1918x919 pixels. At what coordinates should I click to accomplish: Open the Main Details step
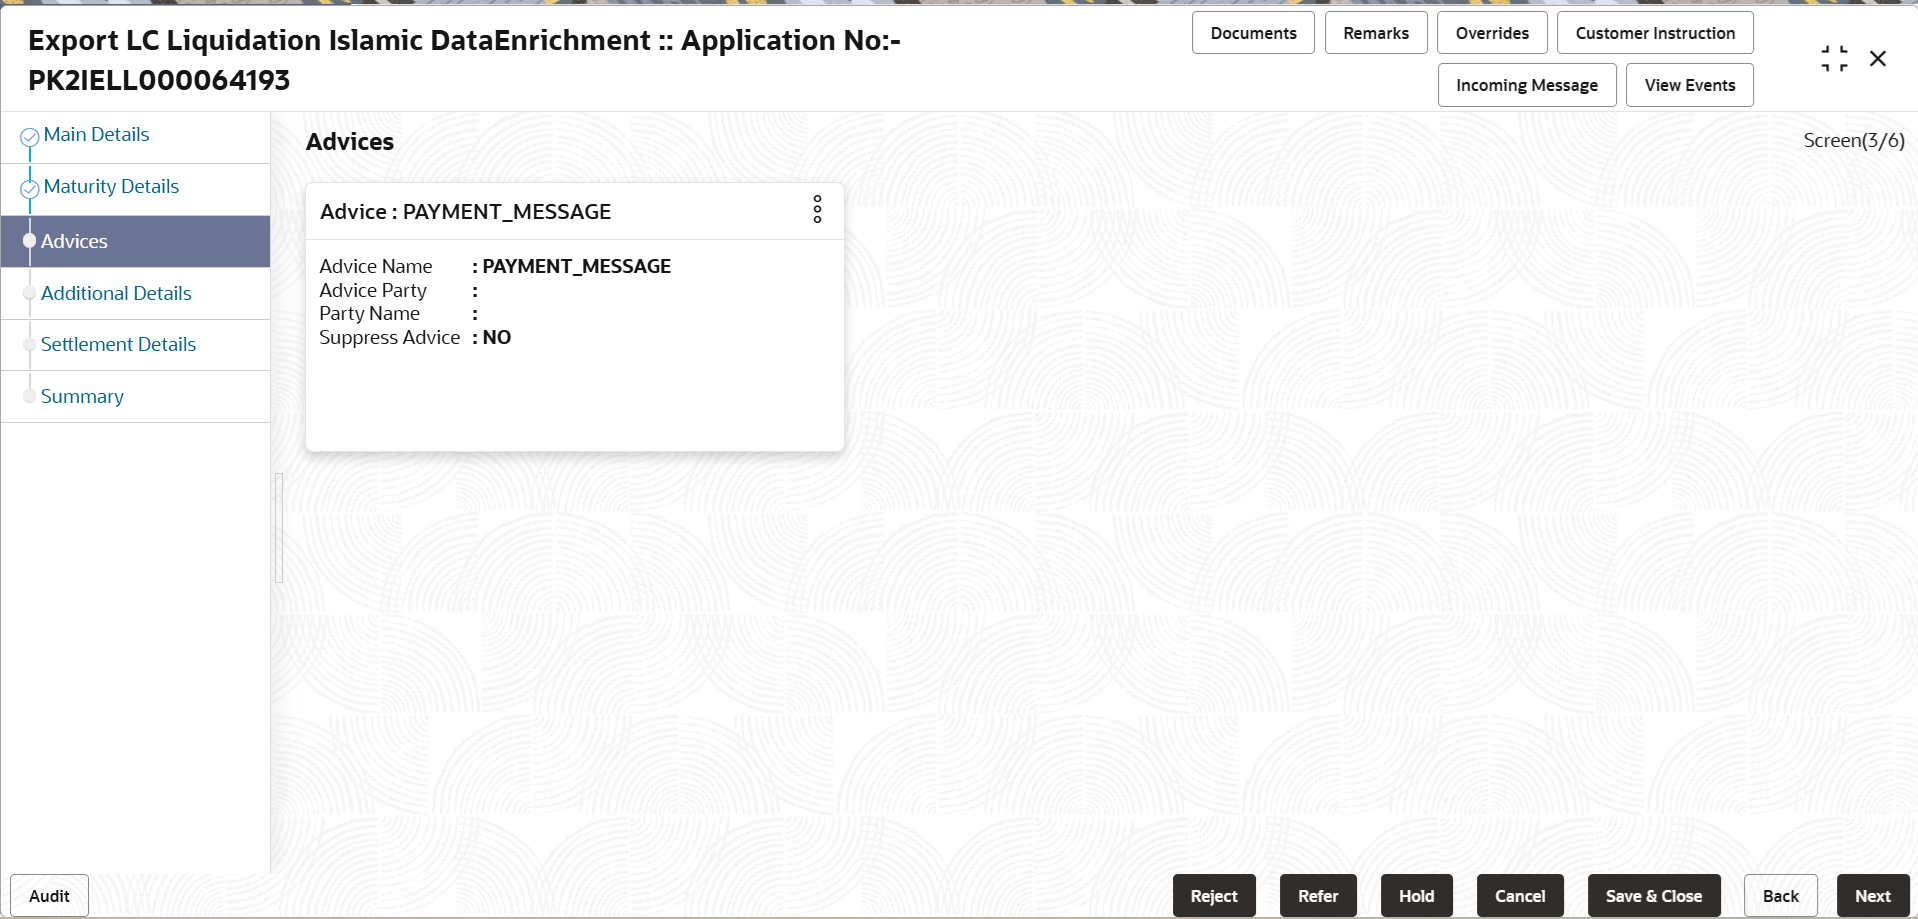pyautogui.click(x=96, y=135)
